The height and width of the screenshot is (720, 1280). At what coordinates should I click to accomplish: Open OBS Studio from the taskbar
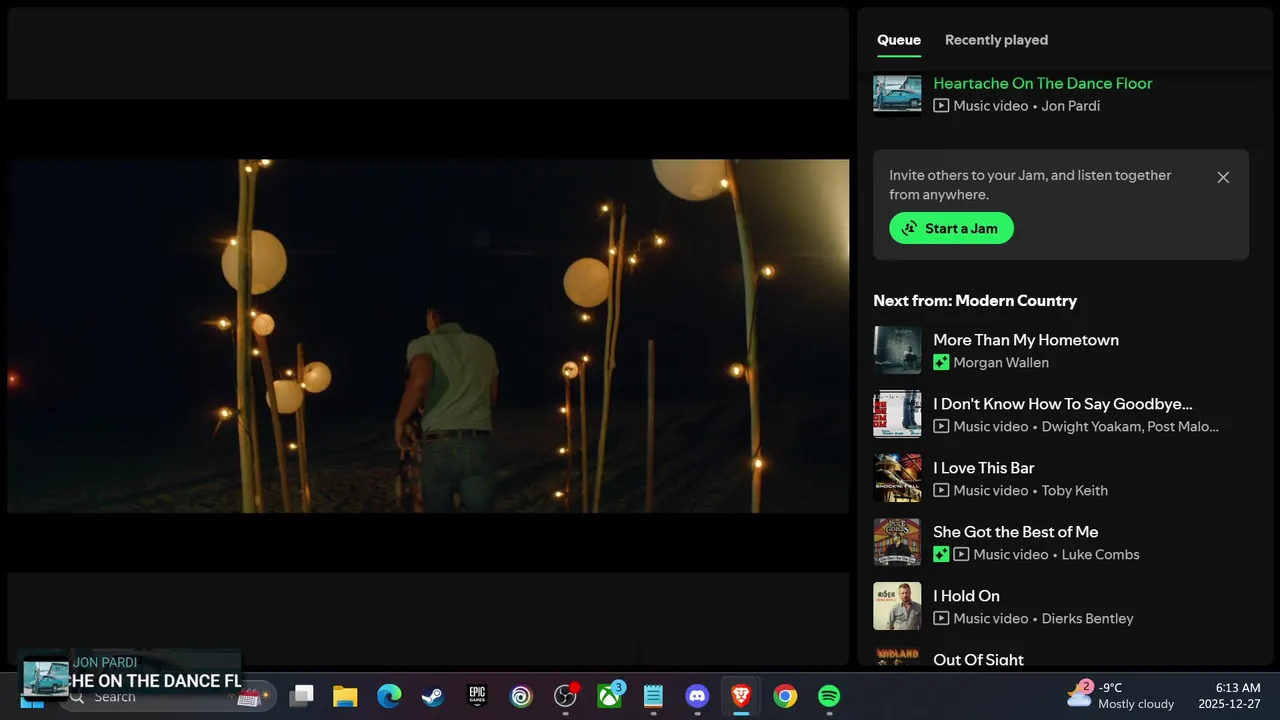565,696
